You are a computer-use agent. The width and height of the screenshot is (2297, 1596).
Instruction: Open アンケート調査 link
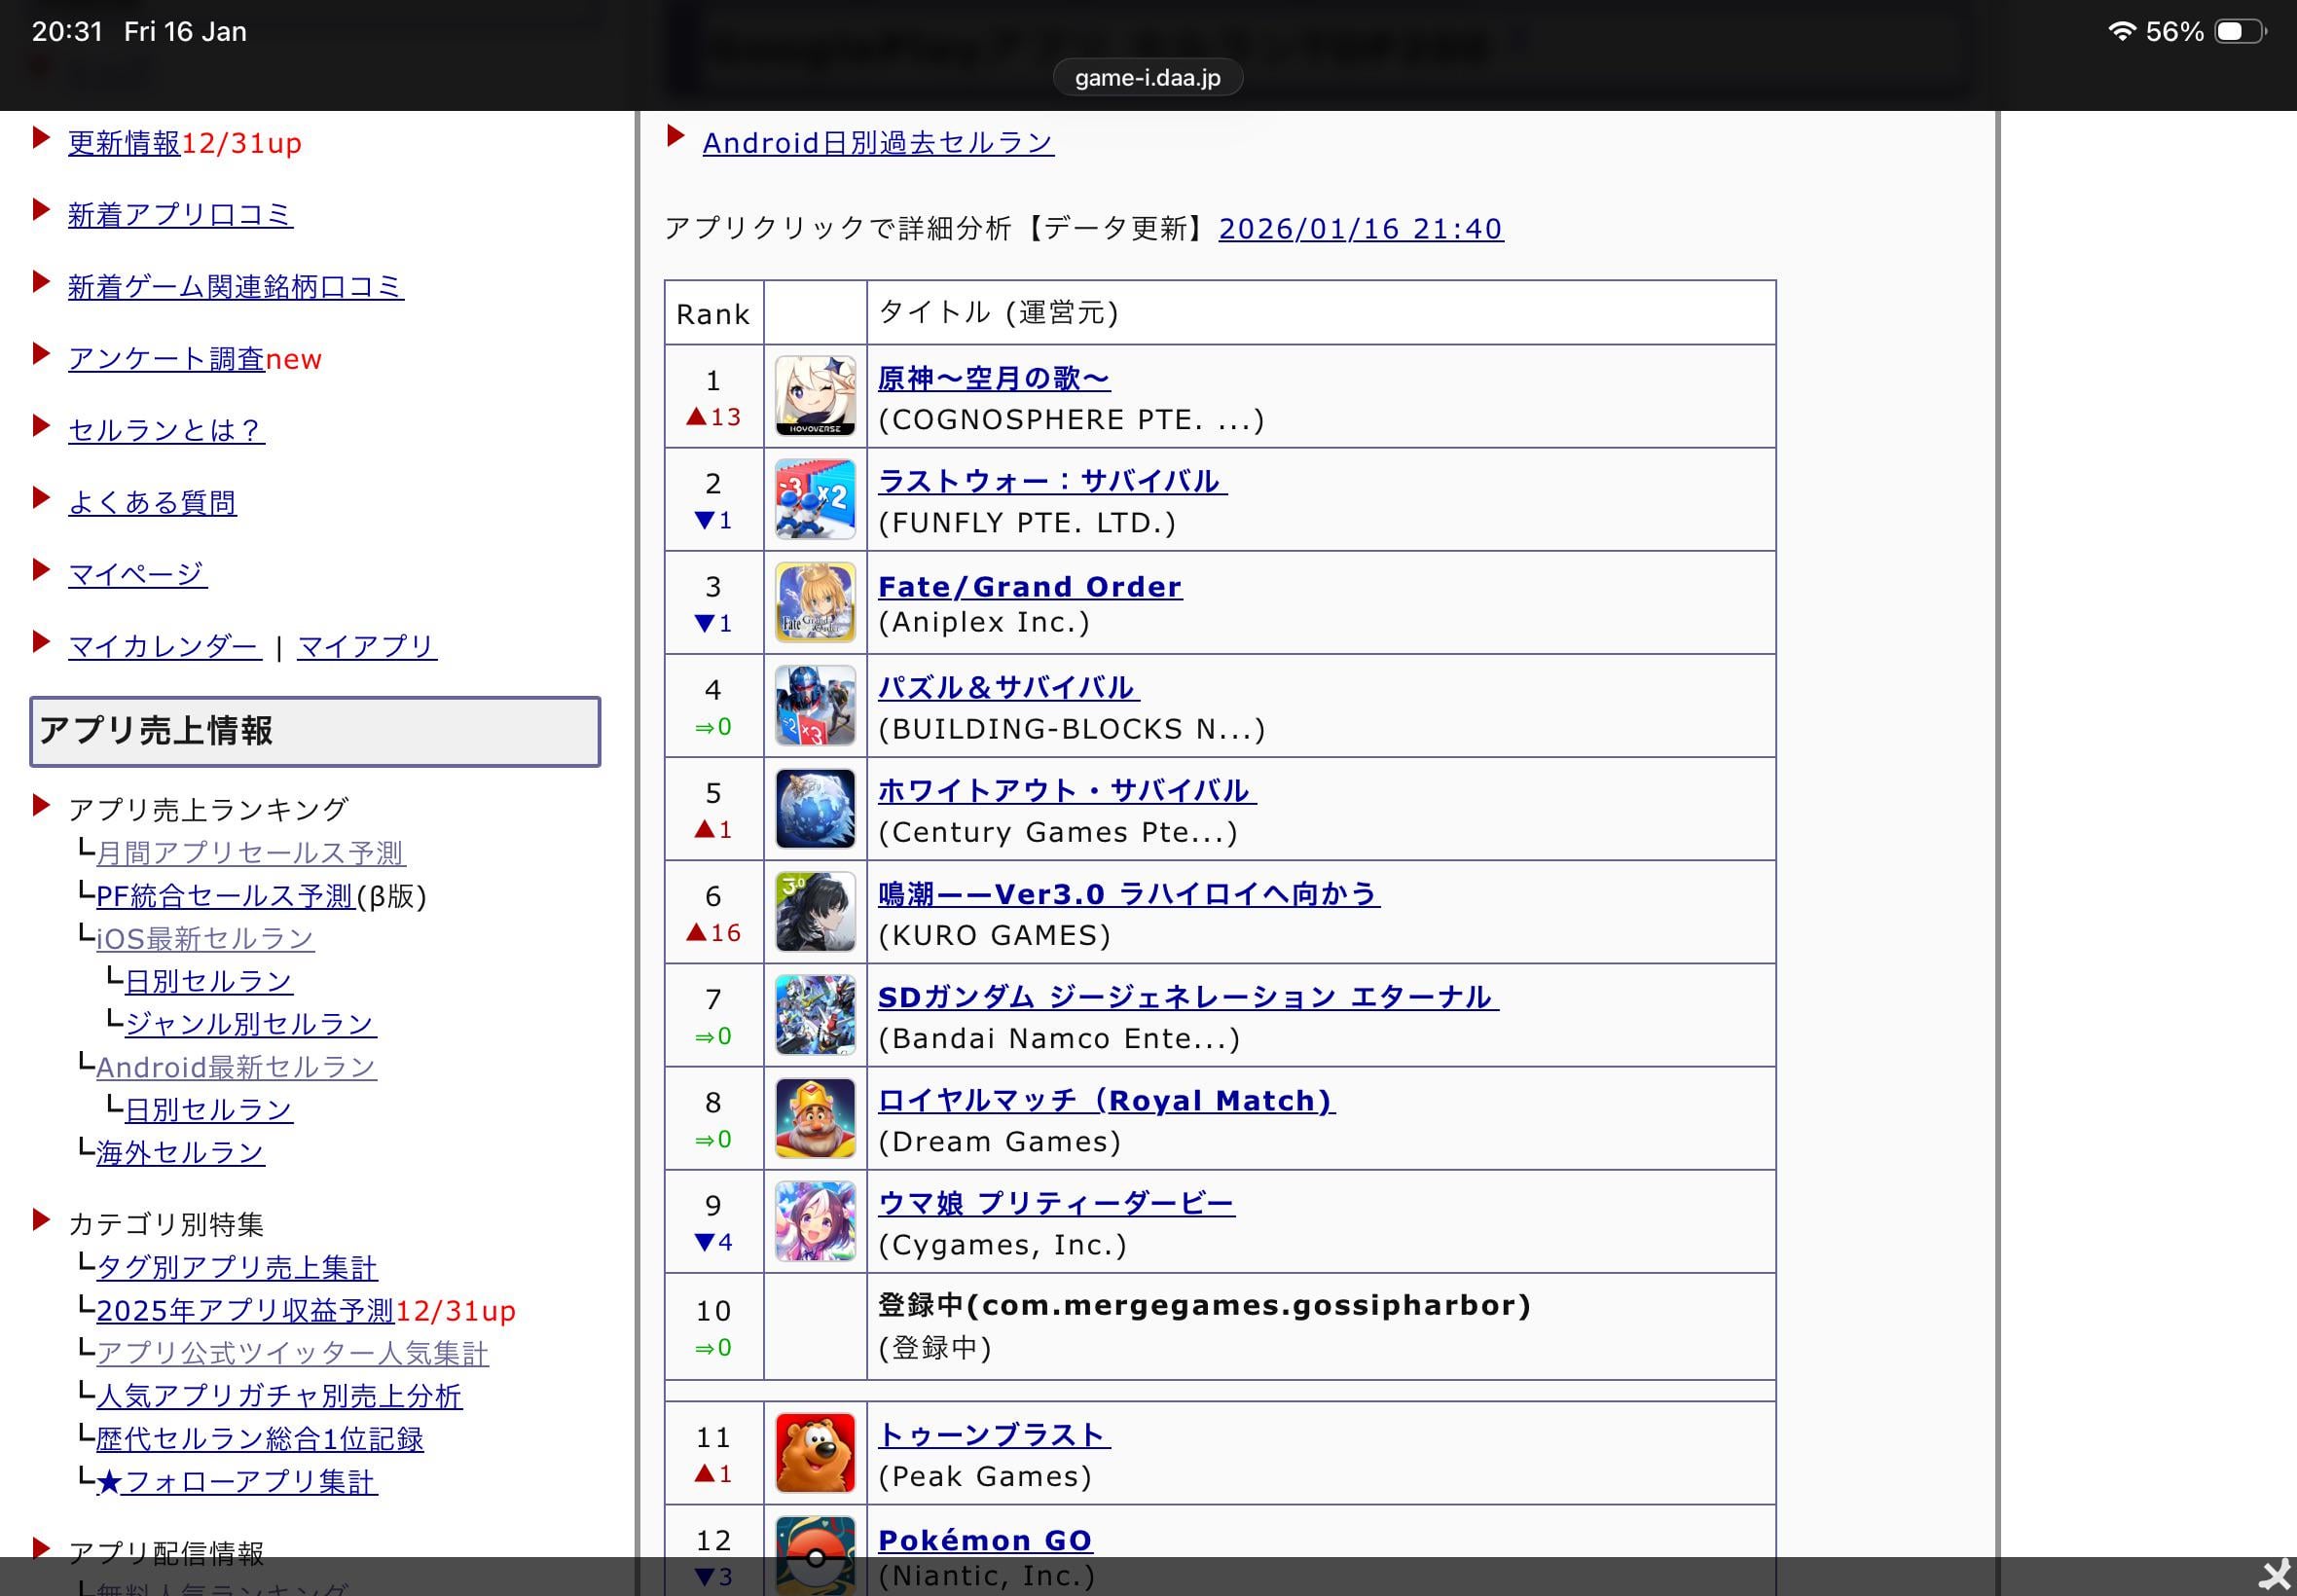166,359
